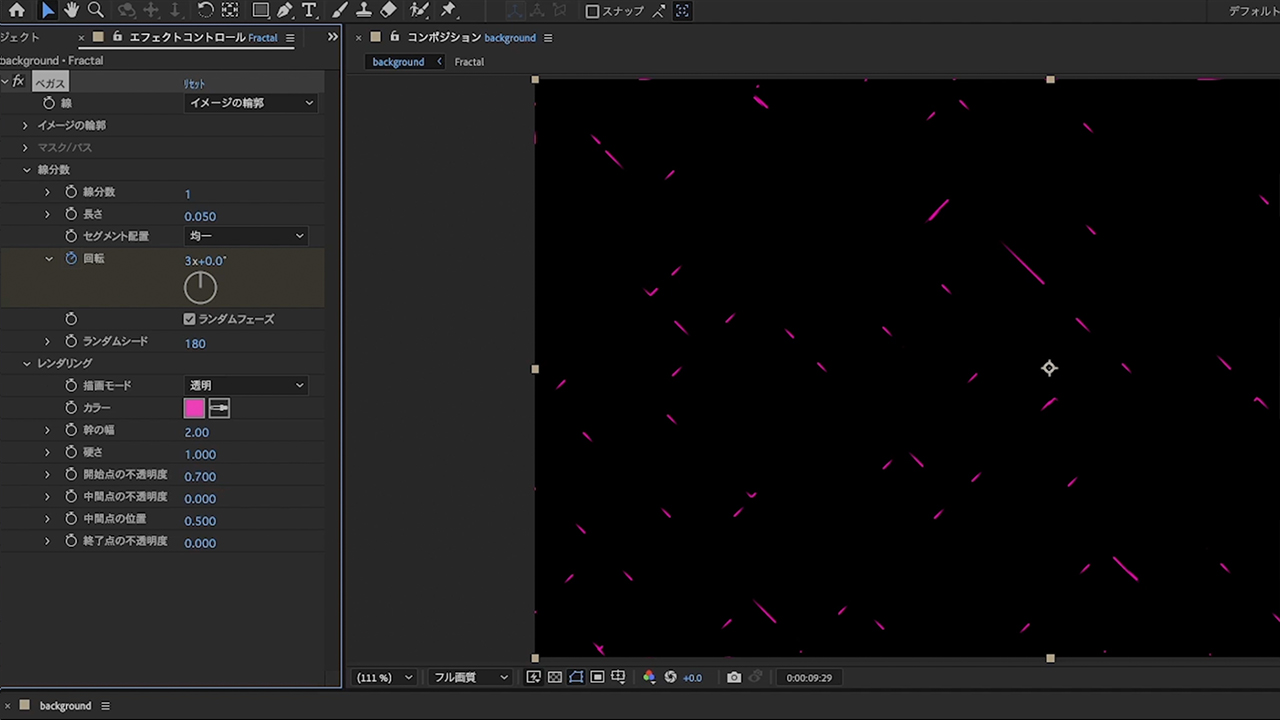This screenshot has width=1280, height=720.
Task: Open the background timeline tab
Action: [x=65, y=706]
